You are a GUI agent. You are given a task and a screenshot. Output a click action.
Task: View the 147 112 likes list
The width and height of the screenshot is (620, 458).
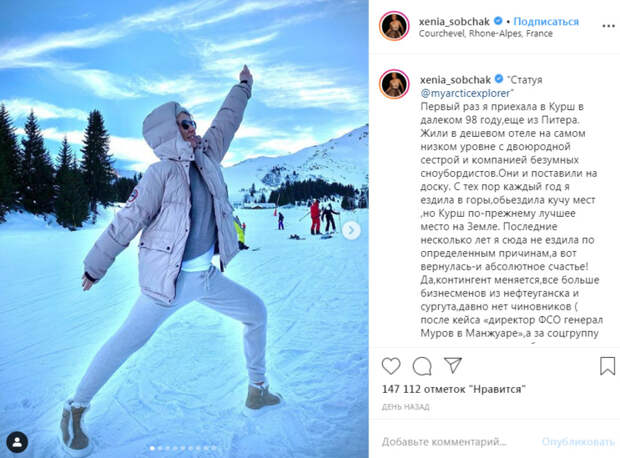click(454, 389)
